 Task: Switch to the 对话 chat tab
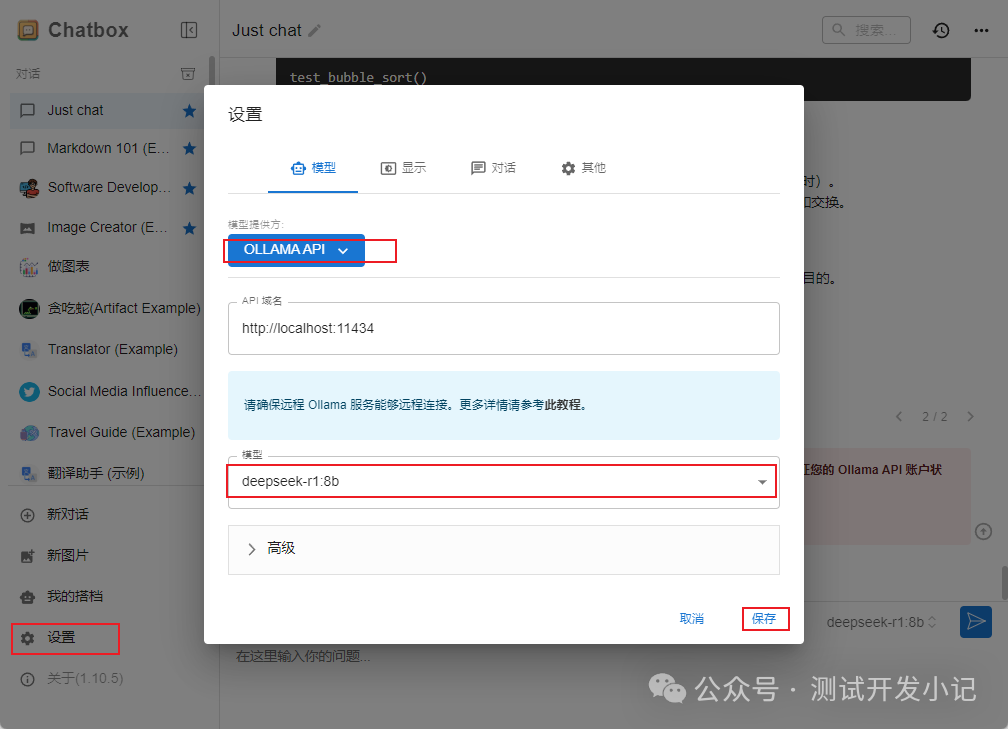point(493,168)
